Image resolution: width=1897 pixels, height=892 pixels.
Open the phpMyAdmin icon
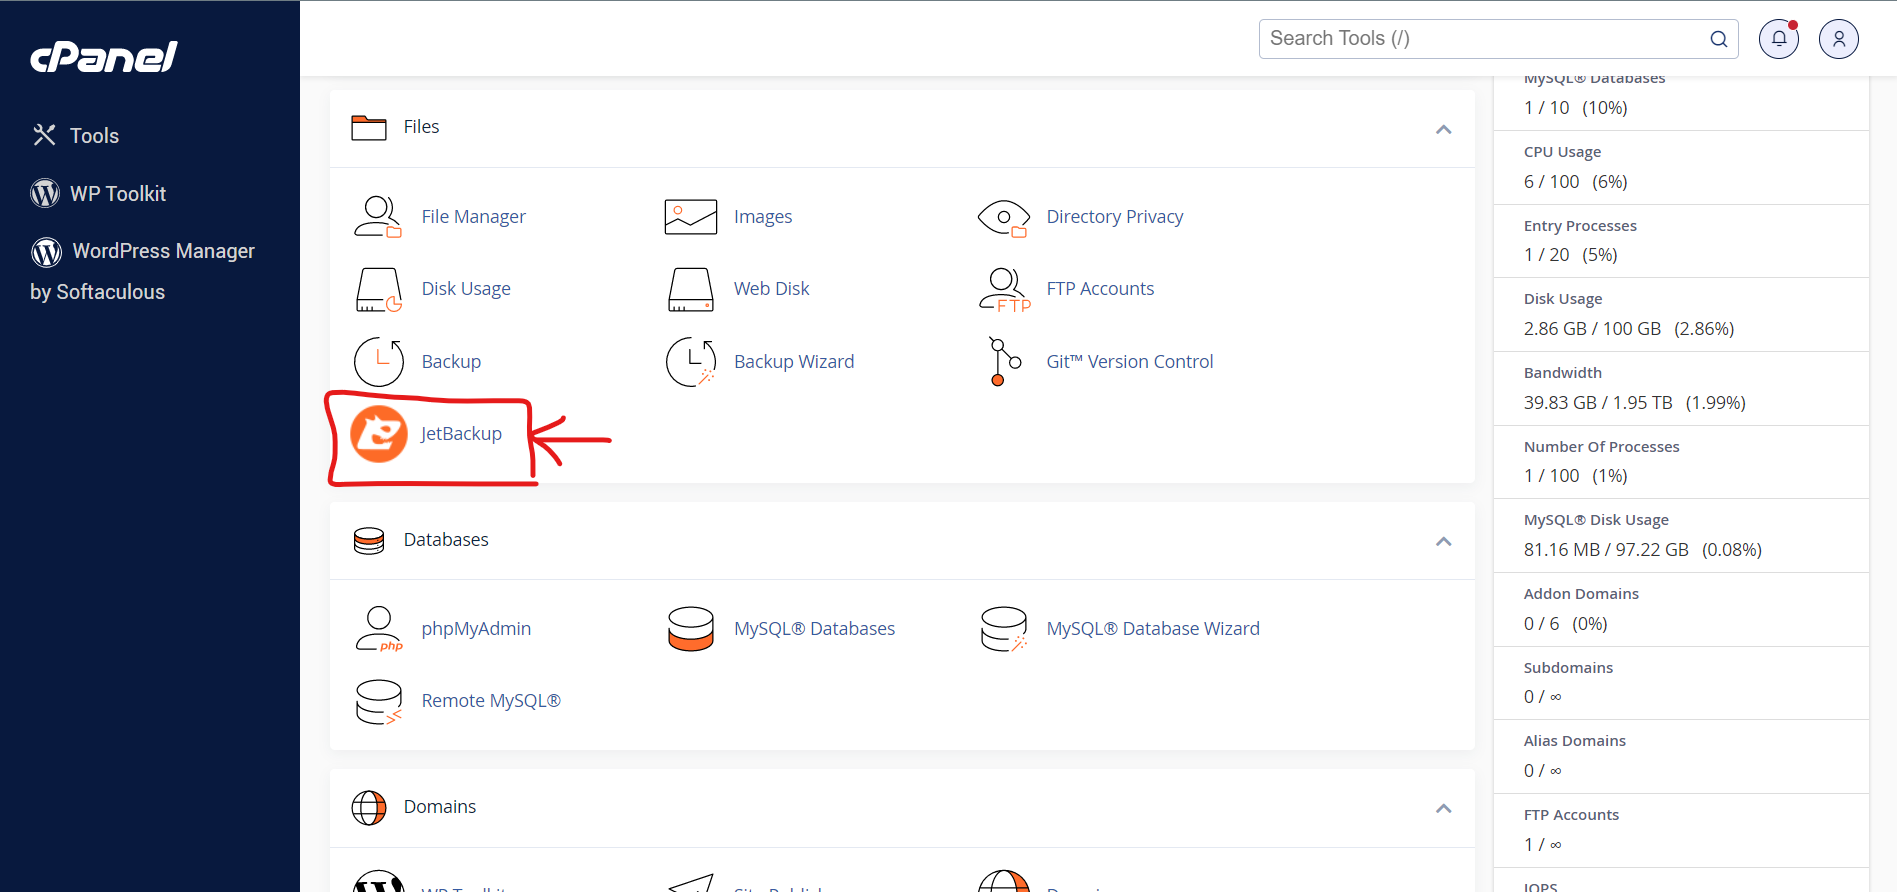379,629
